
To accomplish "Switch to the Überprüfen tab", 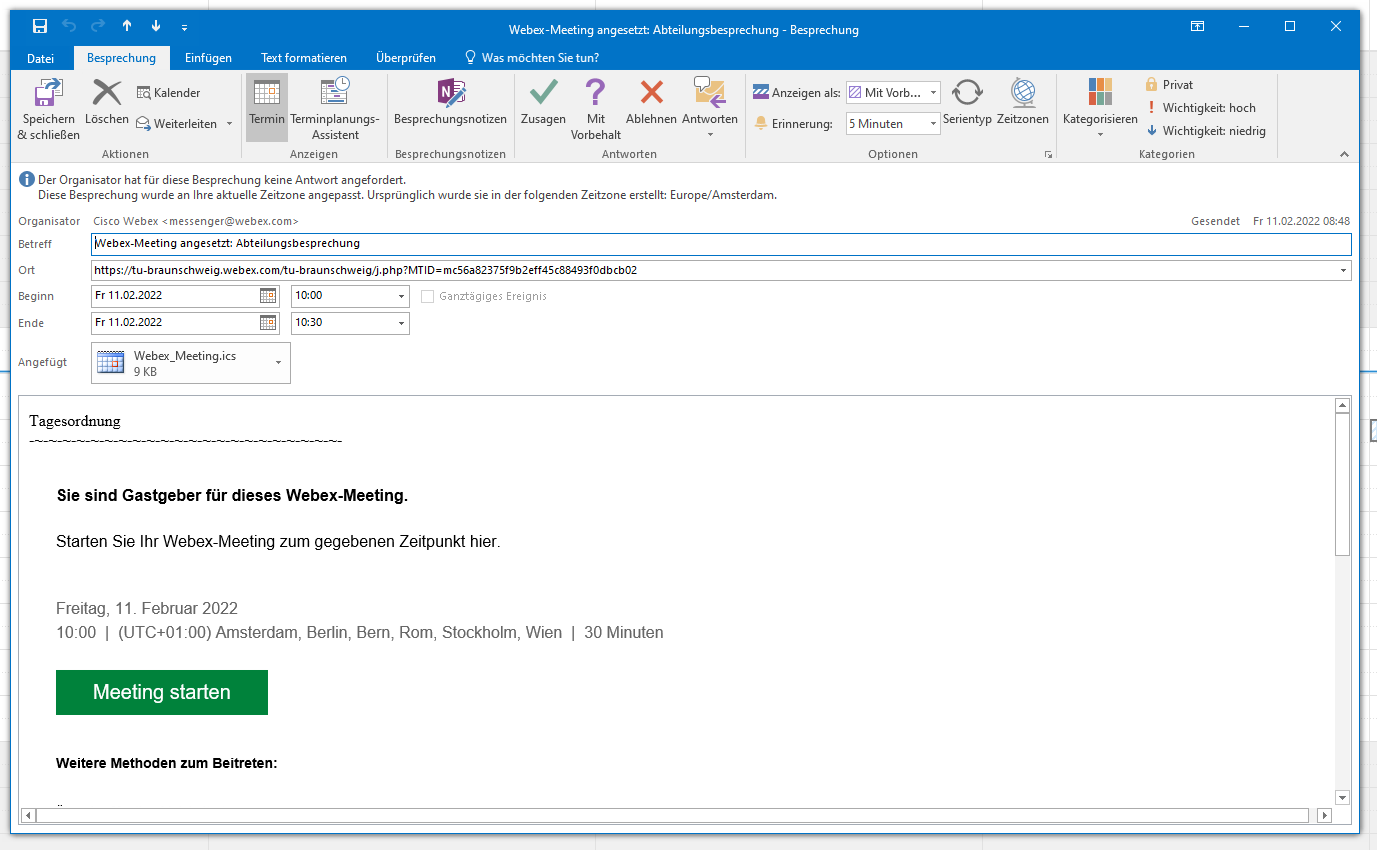I will click(x=404, y=58).
